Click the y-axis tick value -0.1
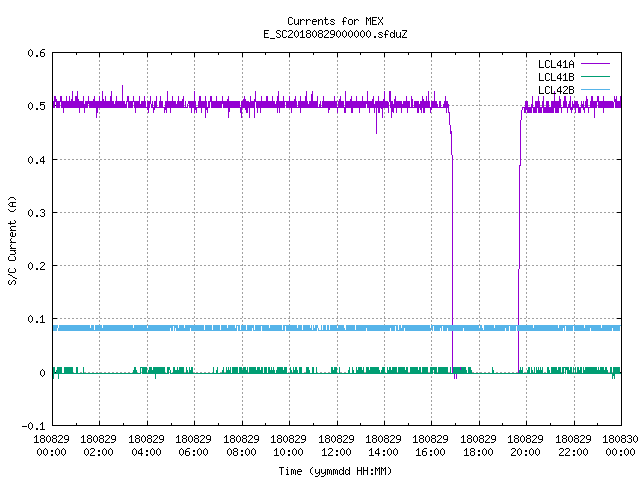The width and height of the screenshot is (640, 480). pos(33,426)
